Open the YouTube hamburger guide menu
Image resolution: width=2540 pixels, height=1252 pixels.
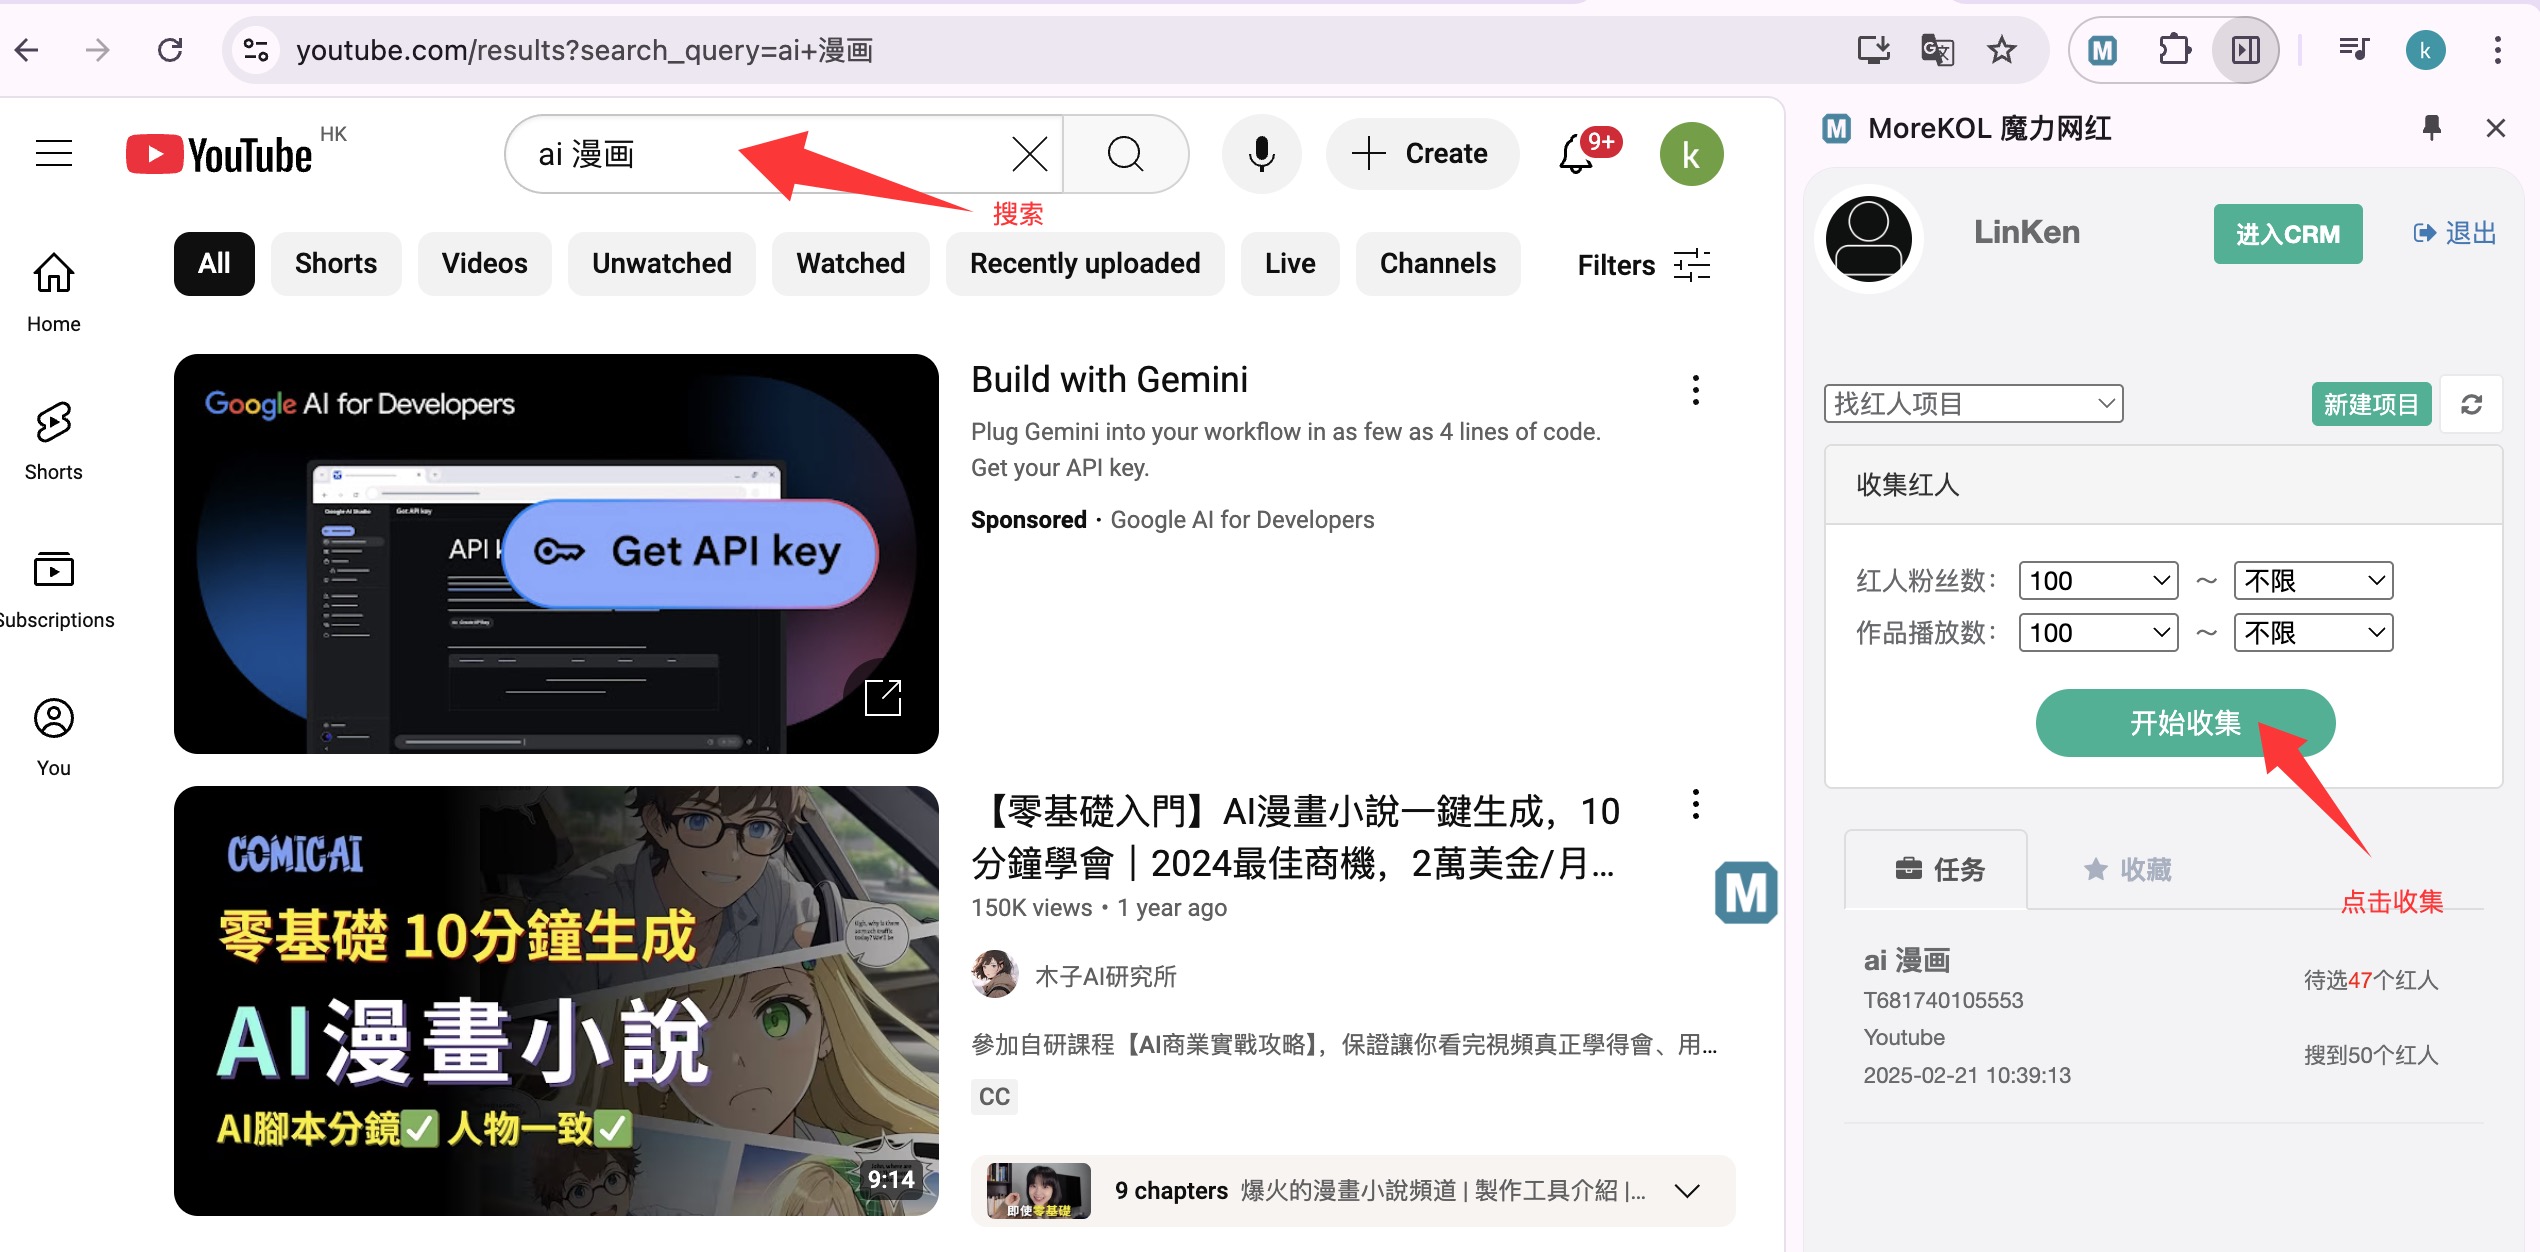(54, 153)
